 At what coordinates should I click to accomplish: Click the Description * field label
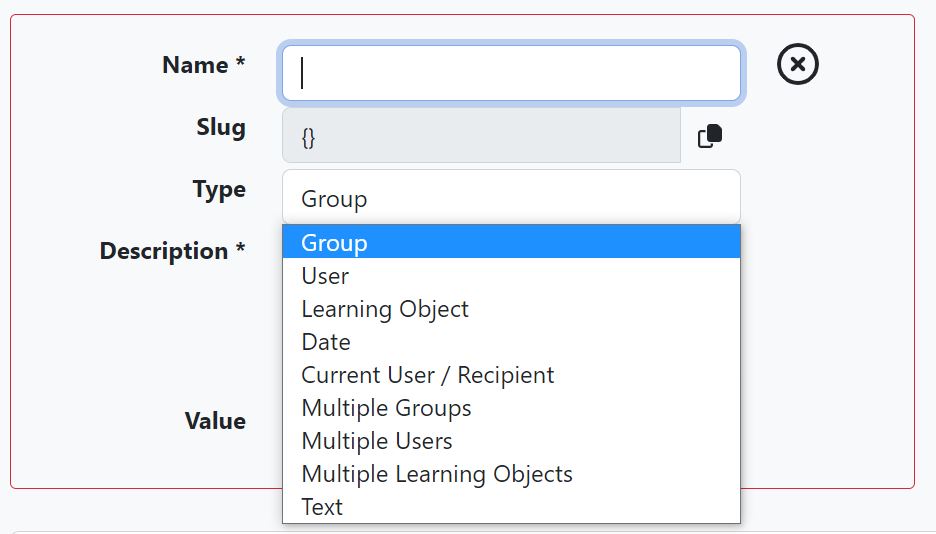tap(173, 251)
